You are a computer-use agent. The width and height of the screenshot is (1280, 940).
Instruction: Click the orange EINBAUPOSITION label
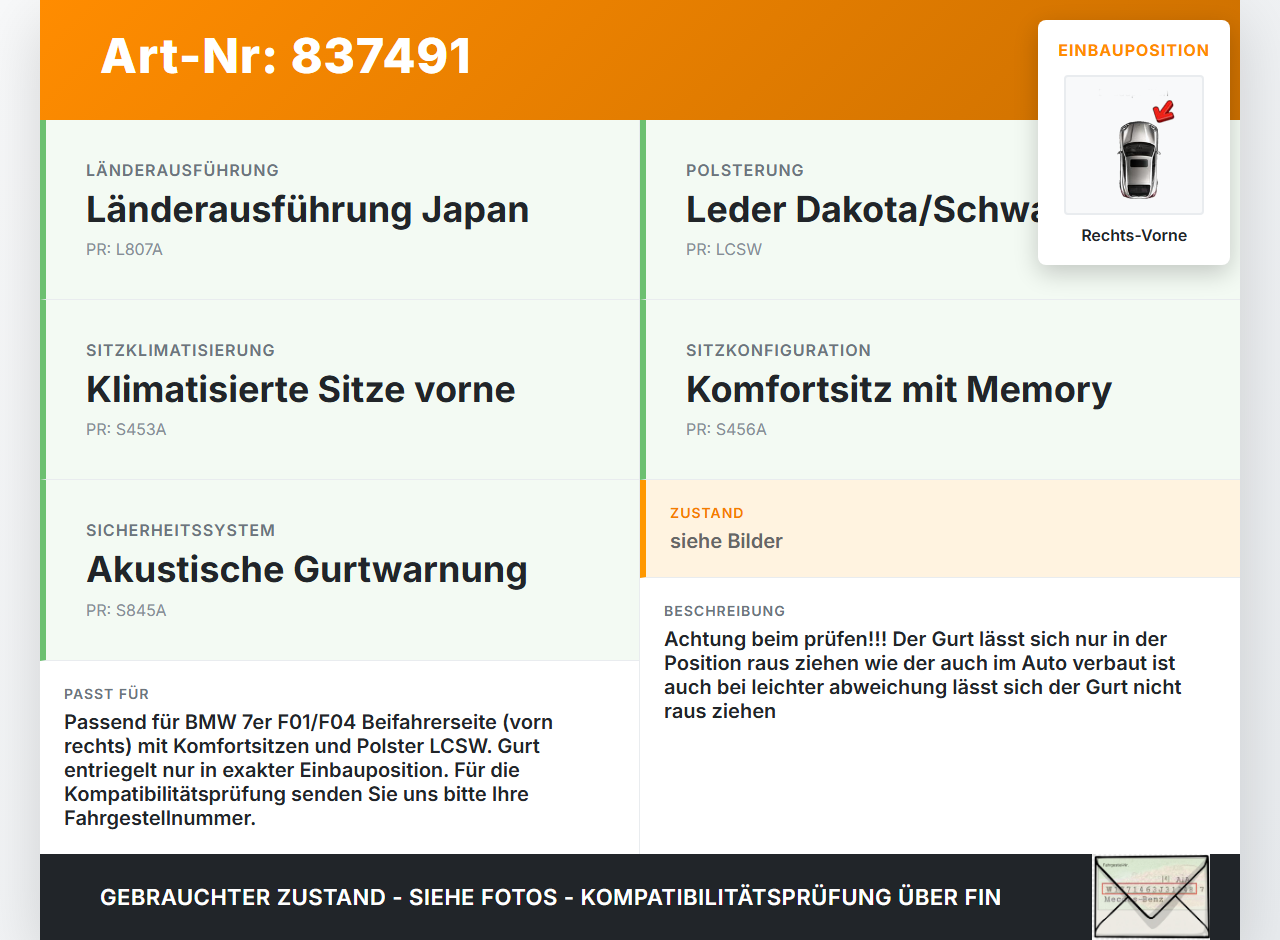tap(1134, 50)
